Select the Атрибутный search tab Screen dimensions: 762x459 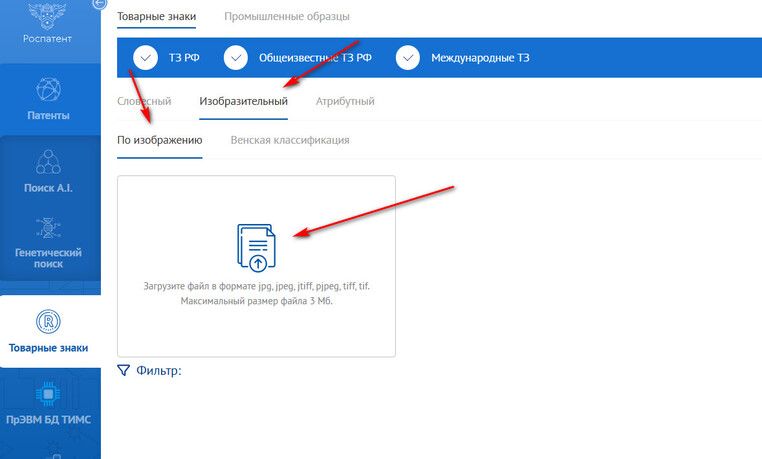coord(345,101)
